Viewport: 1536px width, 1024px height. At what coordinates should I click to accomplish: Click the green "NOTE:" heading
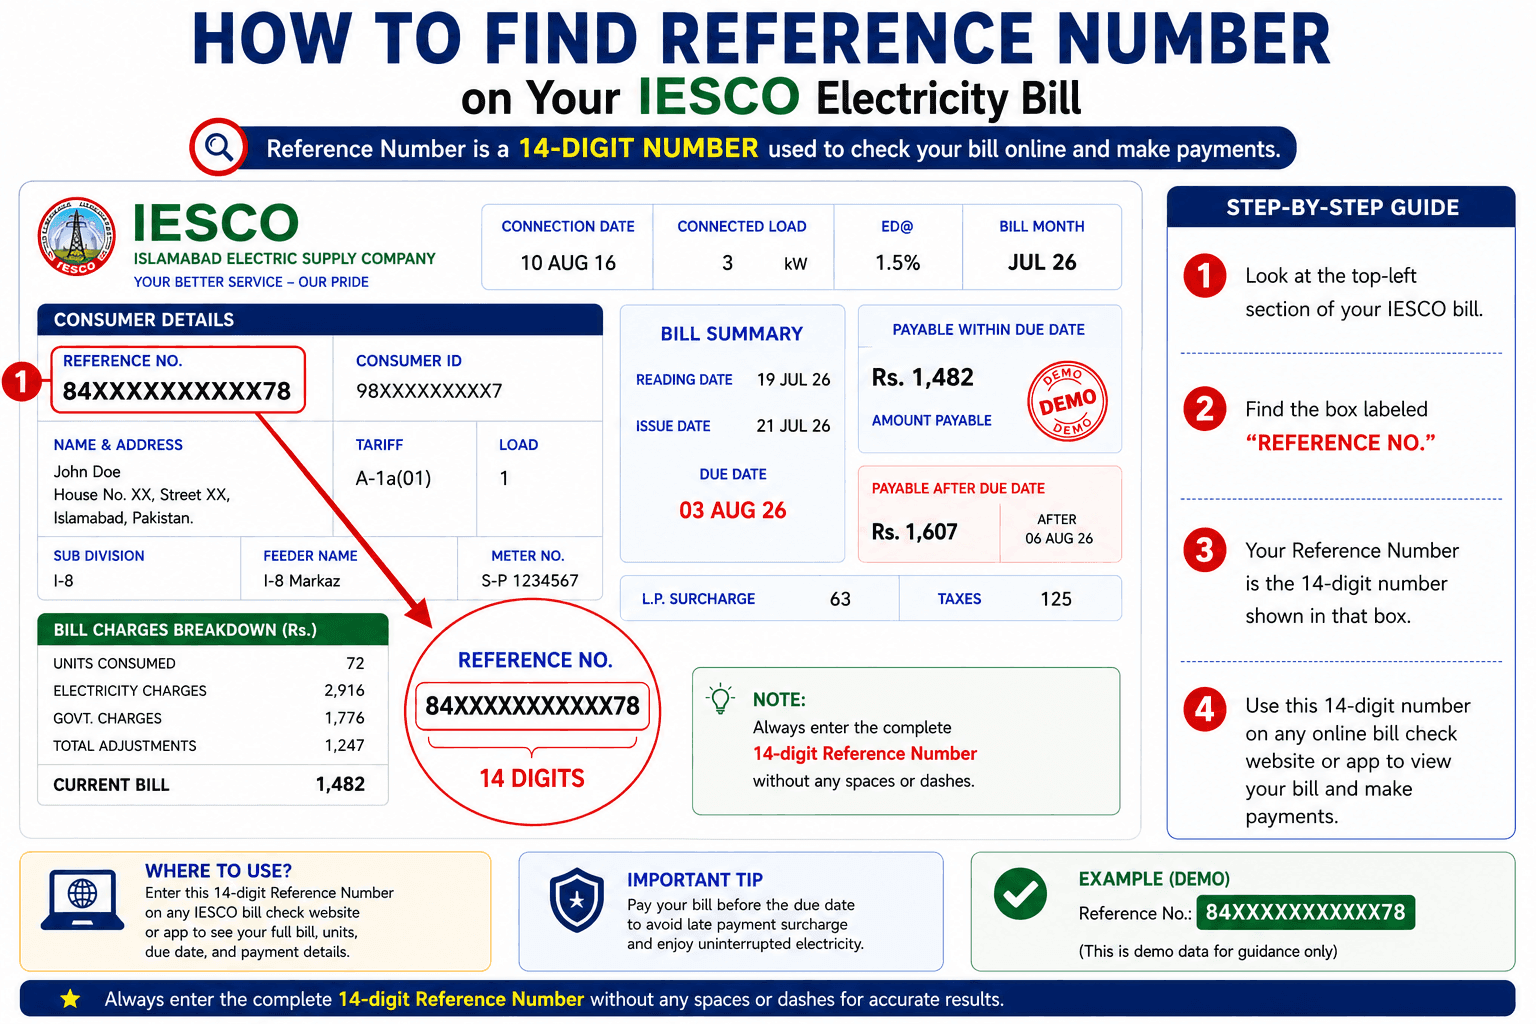(779, 700)
